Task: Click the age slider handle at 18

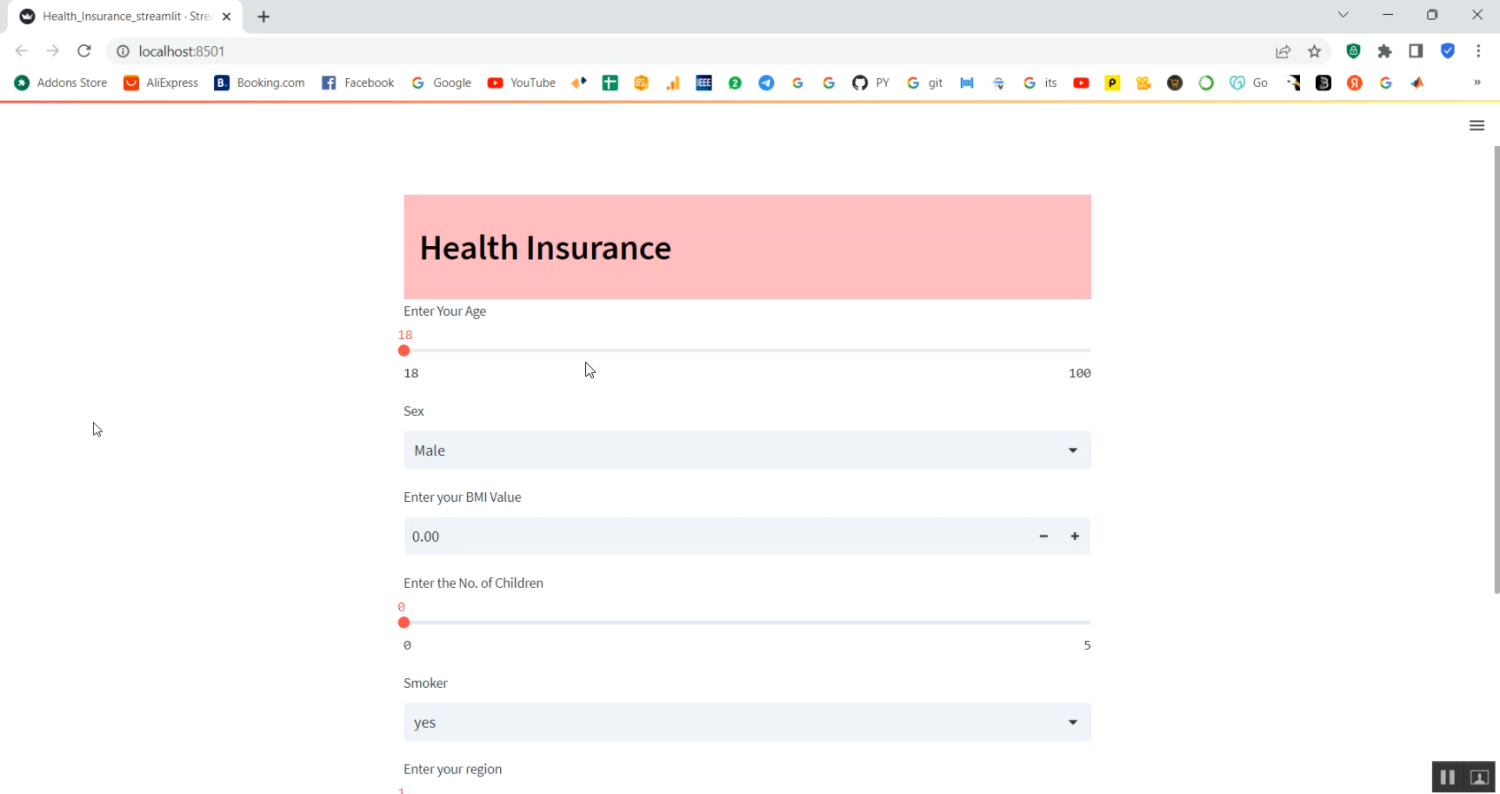Action: click(x=404, y=351)
